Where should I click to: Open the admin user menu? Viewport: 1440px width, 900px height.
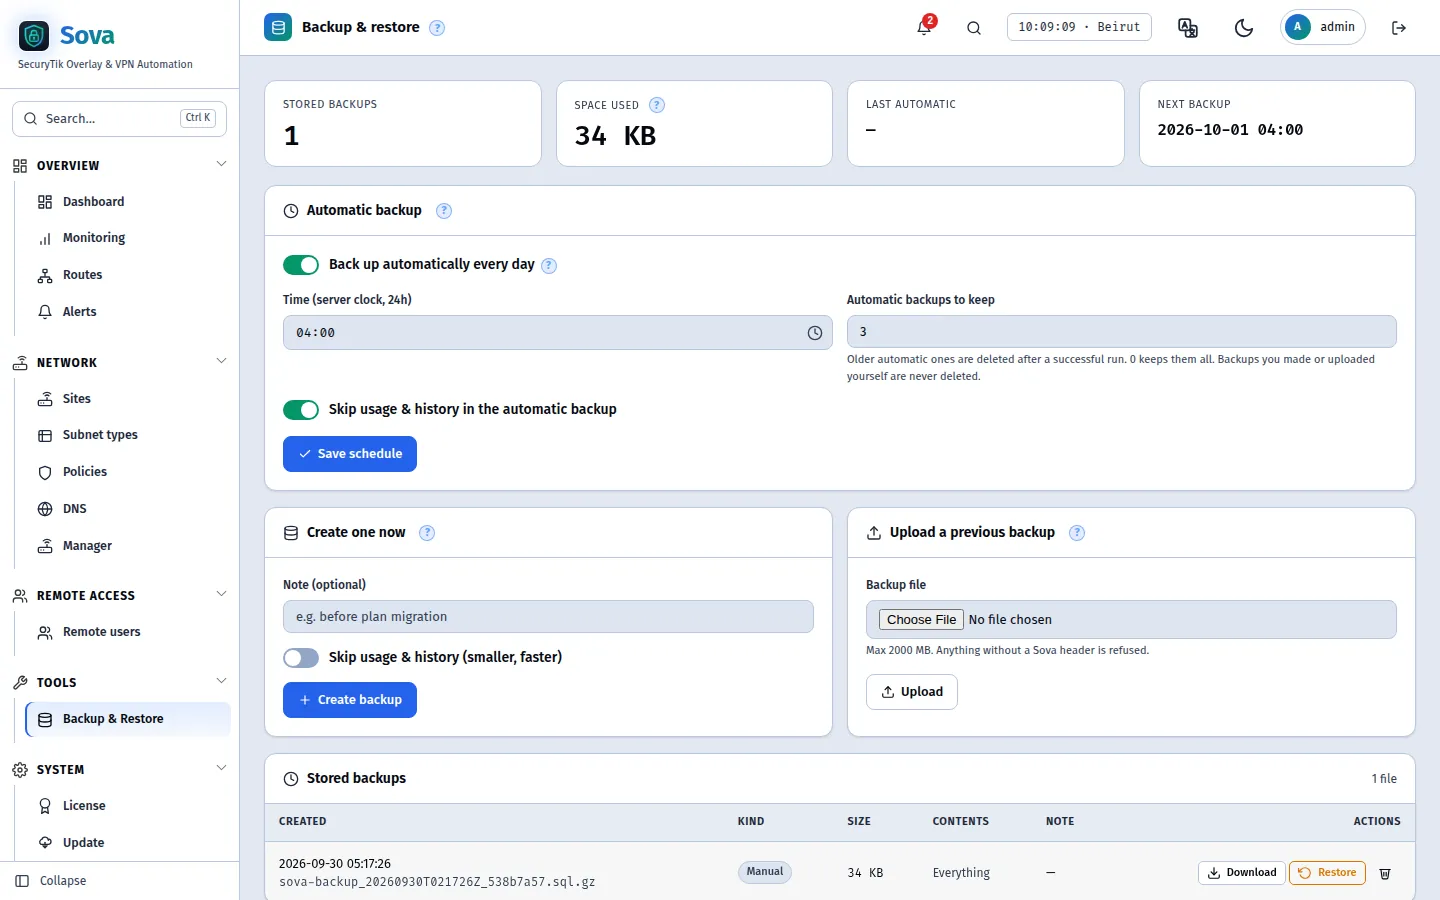tap(1323, 27)
